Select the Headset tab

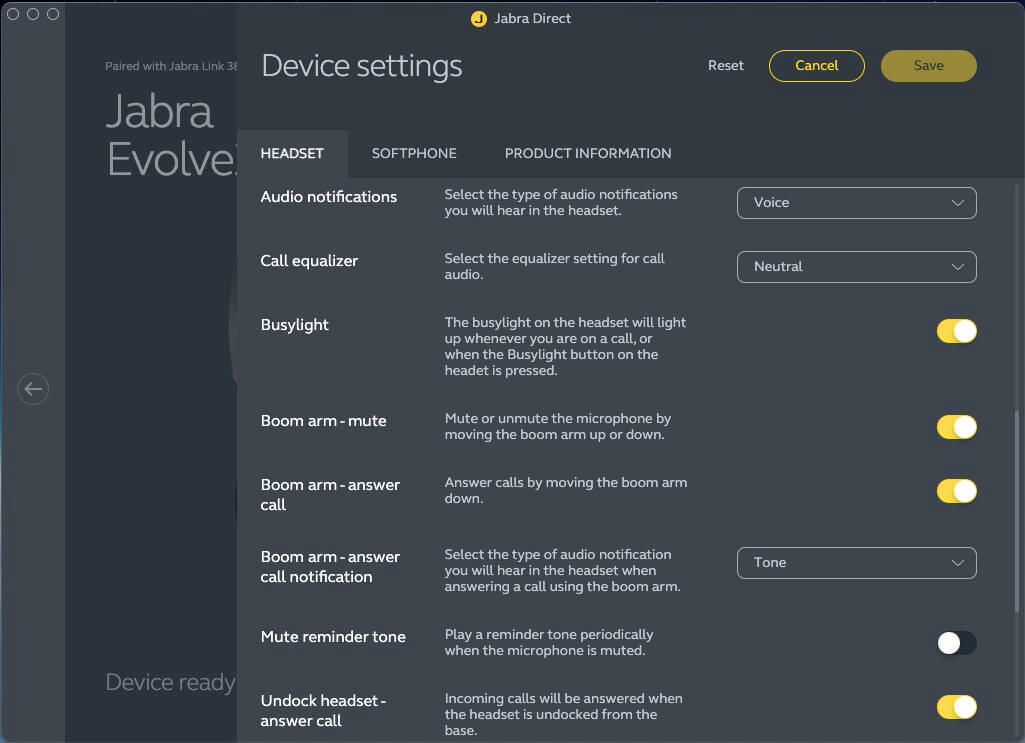[292, 153]
